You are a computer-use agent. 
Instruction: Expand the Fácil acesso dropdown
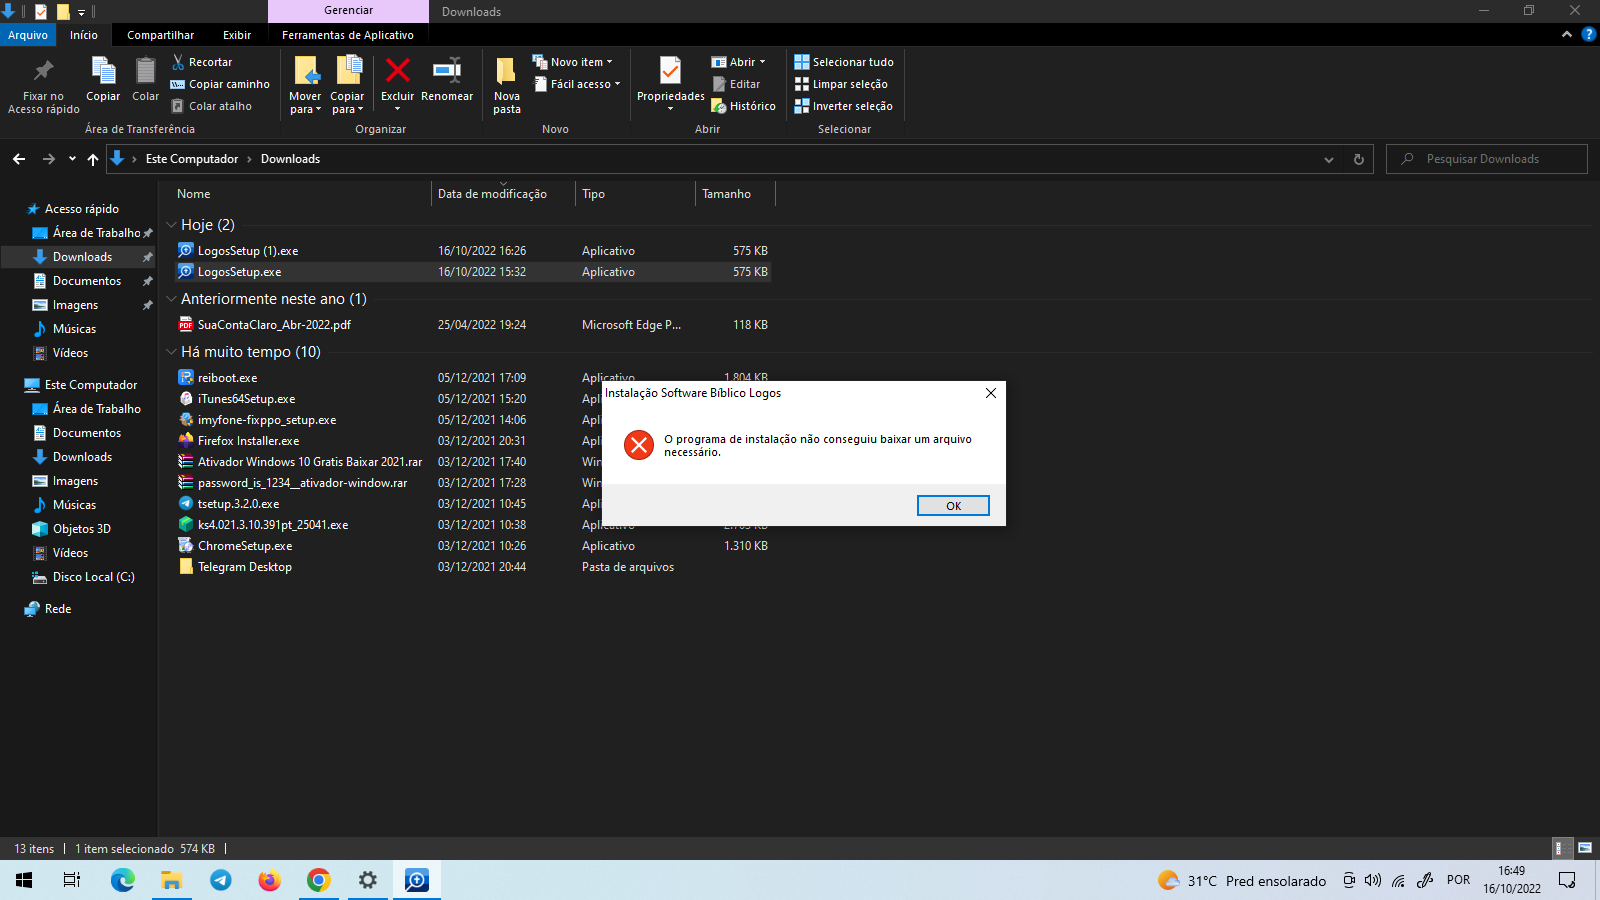click(577, 84)
